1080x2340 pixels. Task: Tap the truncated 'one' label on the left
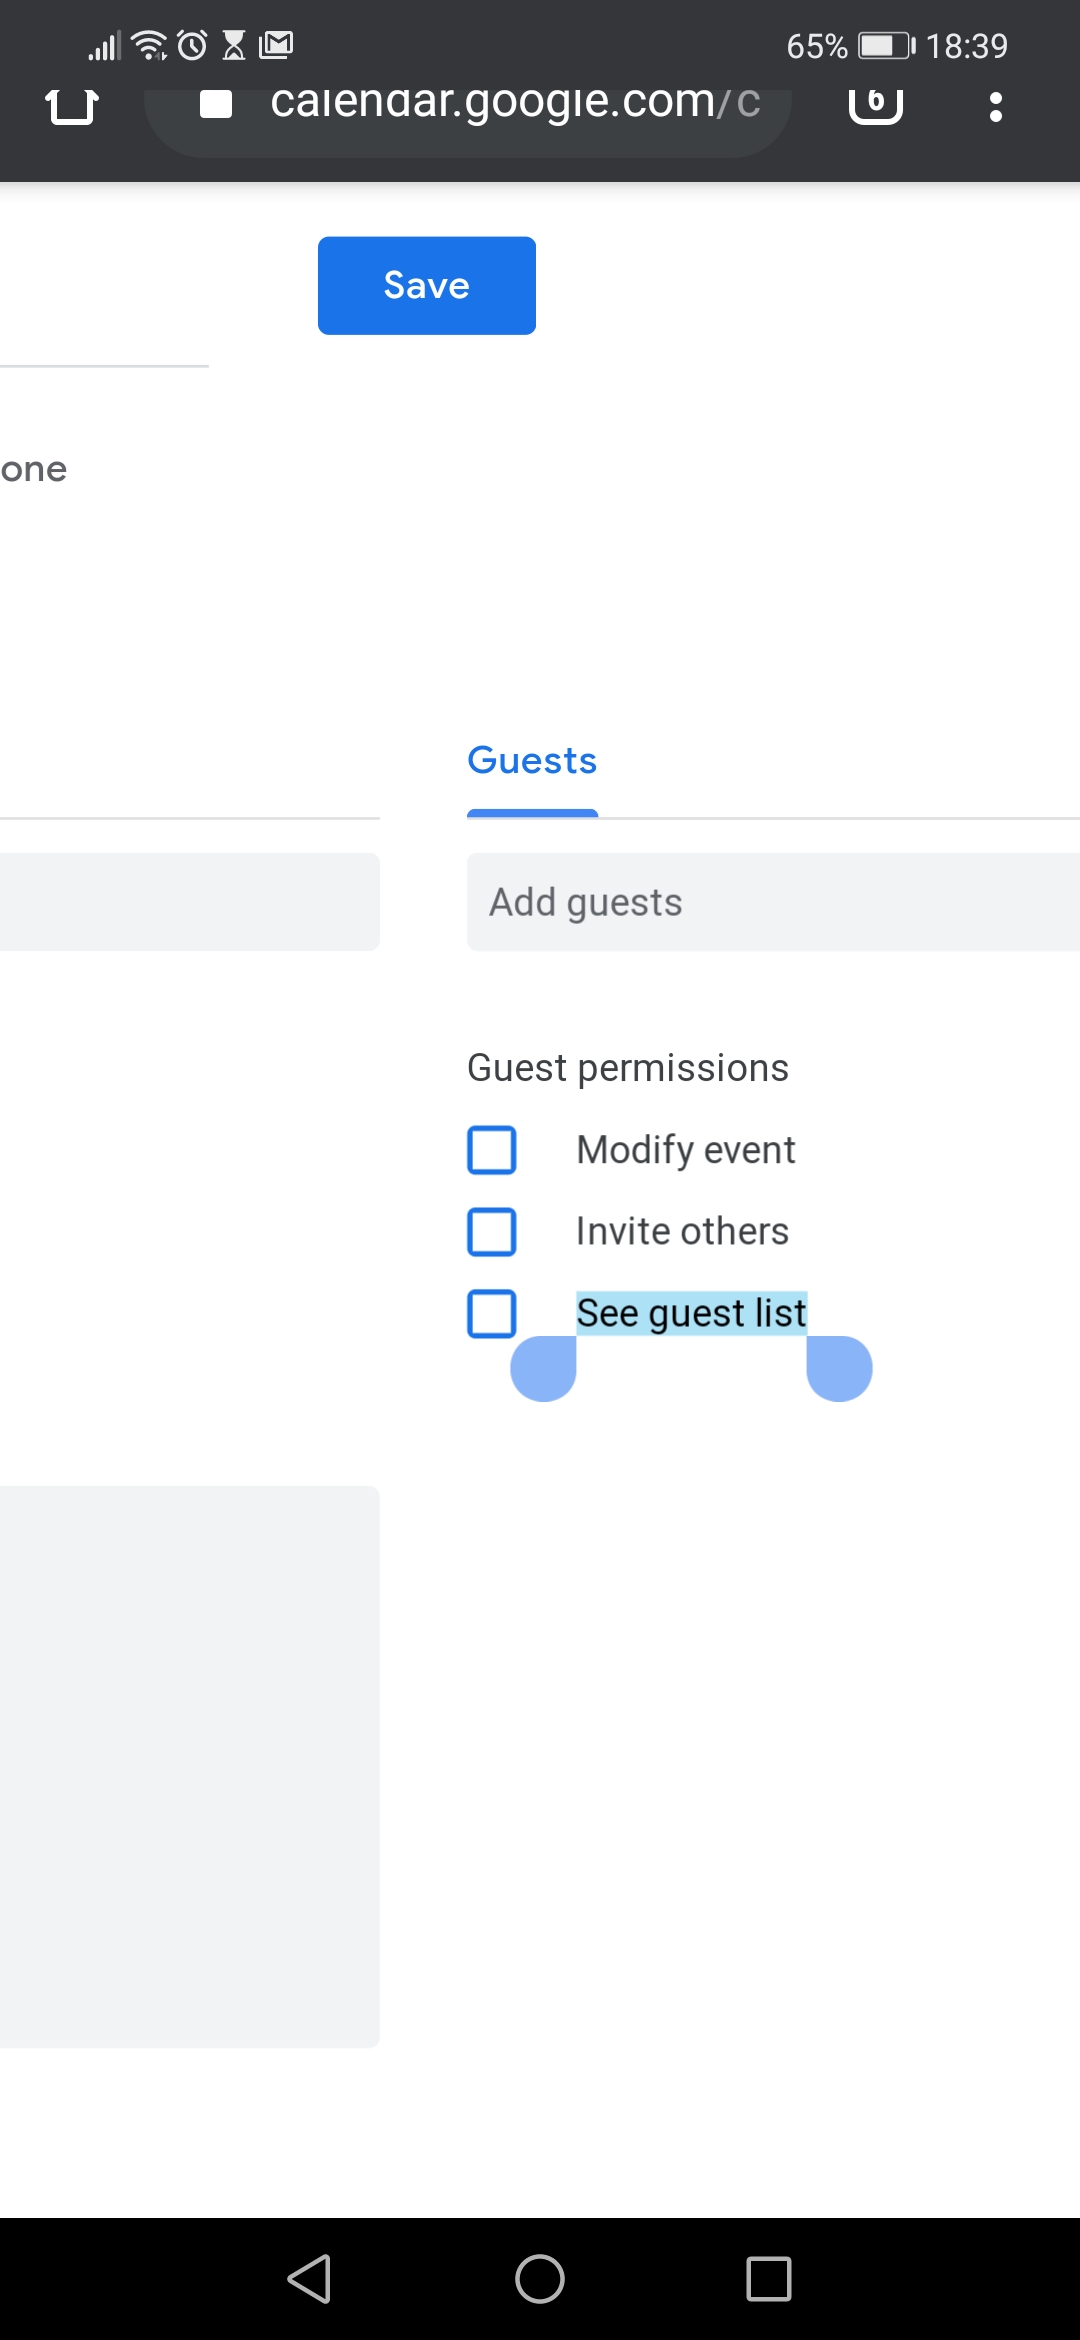(33, 468)
